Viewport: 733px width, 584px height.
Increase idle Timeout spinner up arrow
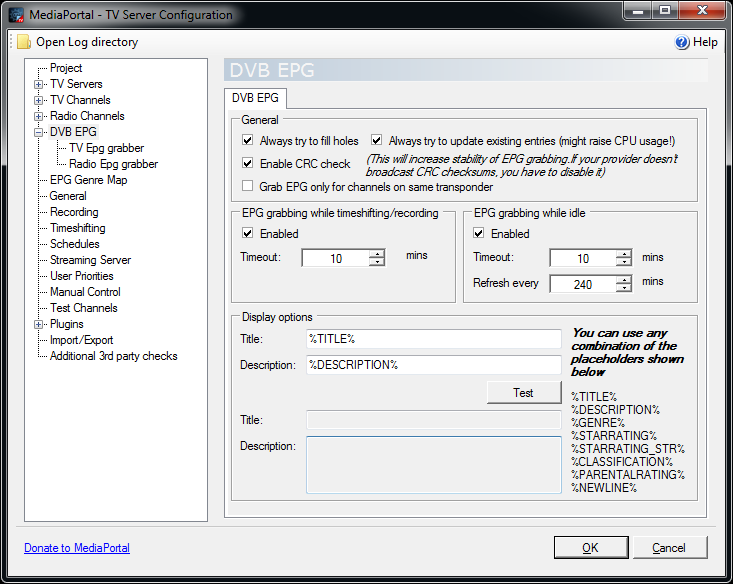tap(624, 254)
